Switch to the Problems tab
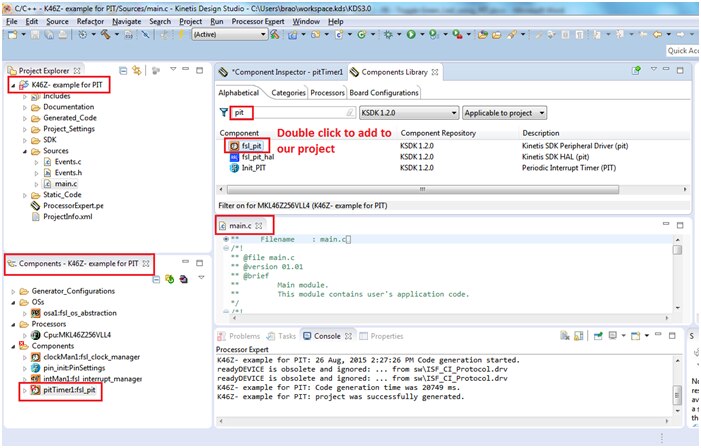The image size is (701, 448). 244,336
